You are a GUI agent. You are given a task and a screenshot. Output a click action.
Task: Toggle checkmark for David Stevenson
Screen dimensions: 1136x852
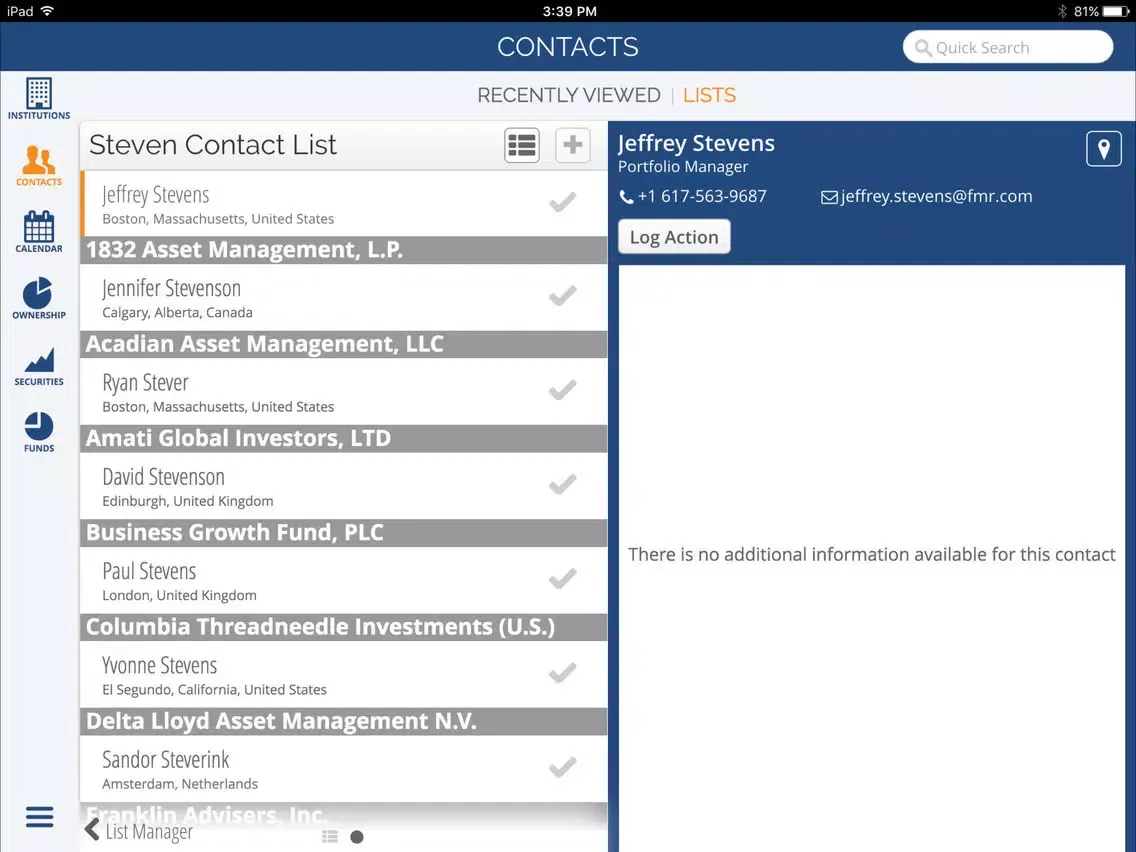point(562,484)
